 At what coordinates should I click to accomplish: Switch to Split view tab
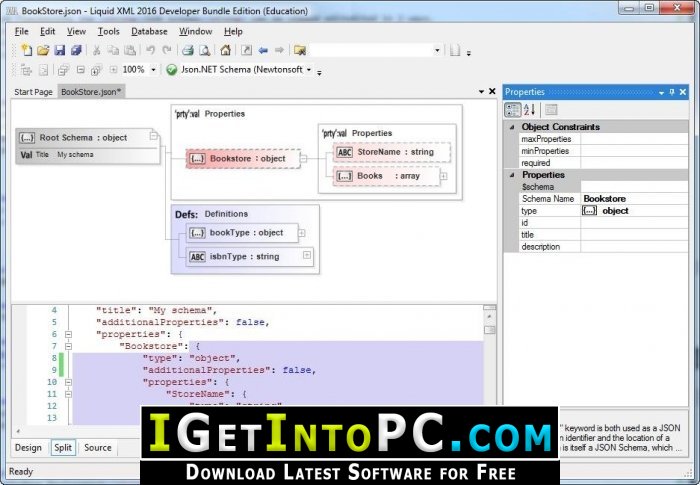tap(63, 447)
